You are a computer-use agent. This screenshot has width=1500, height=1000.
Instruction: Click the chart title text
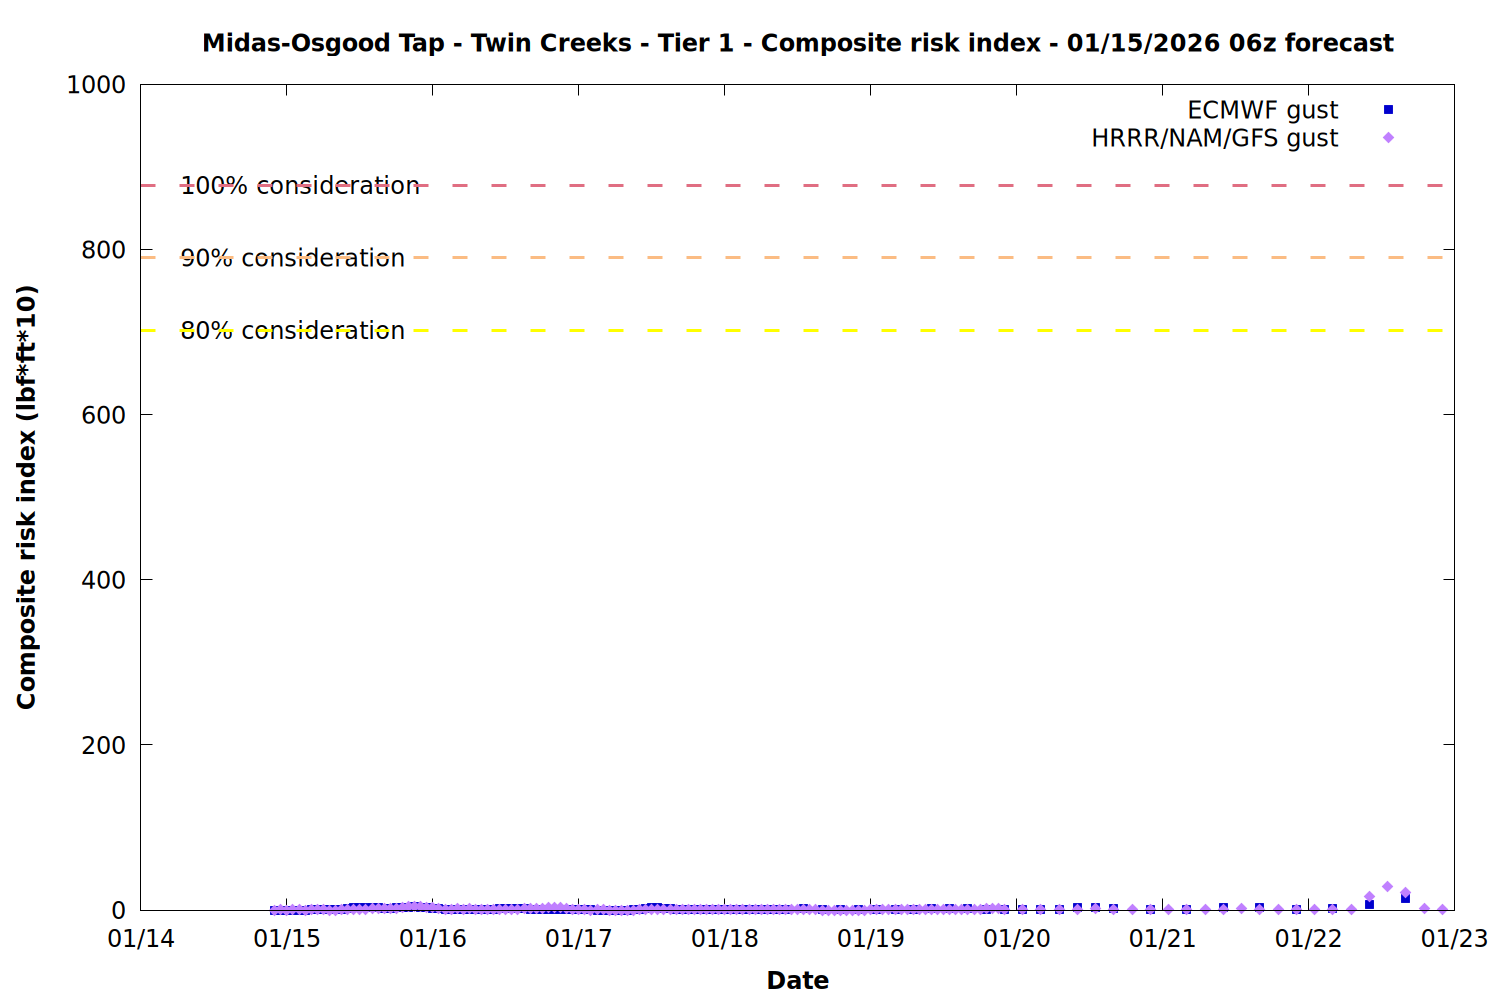[x=797, y=43]
